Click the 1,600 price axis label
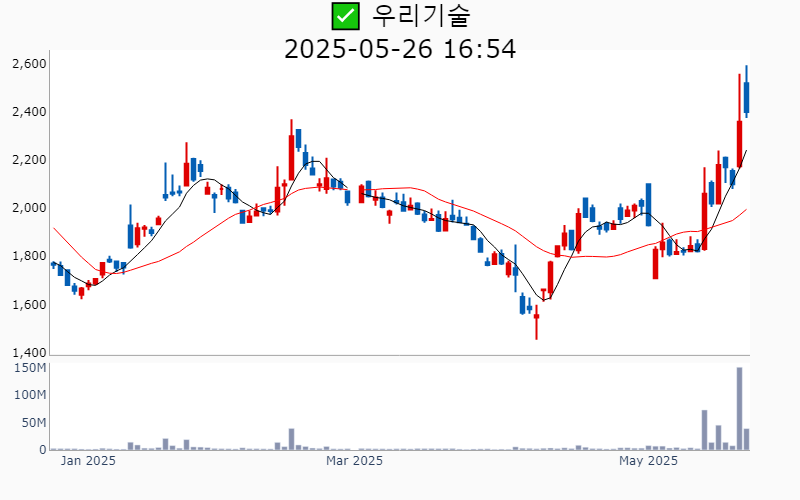This screenshot has width=800, height=500. point(29,305)
